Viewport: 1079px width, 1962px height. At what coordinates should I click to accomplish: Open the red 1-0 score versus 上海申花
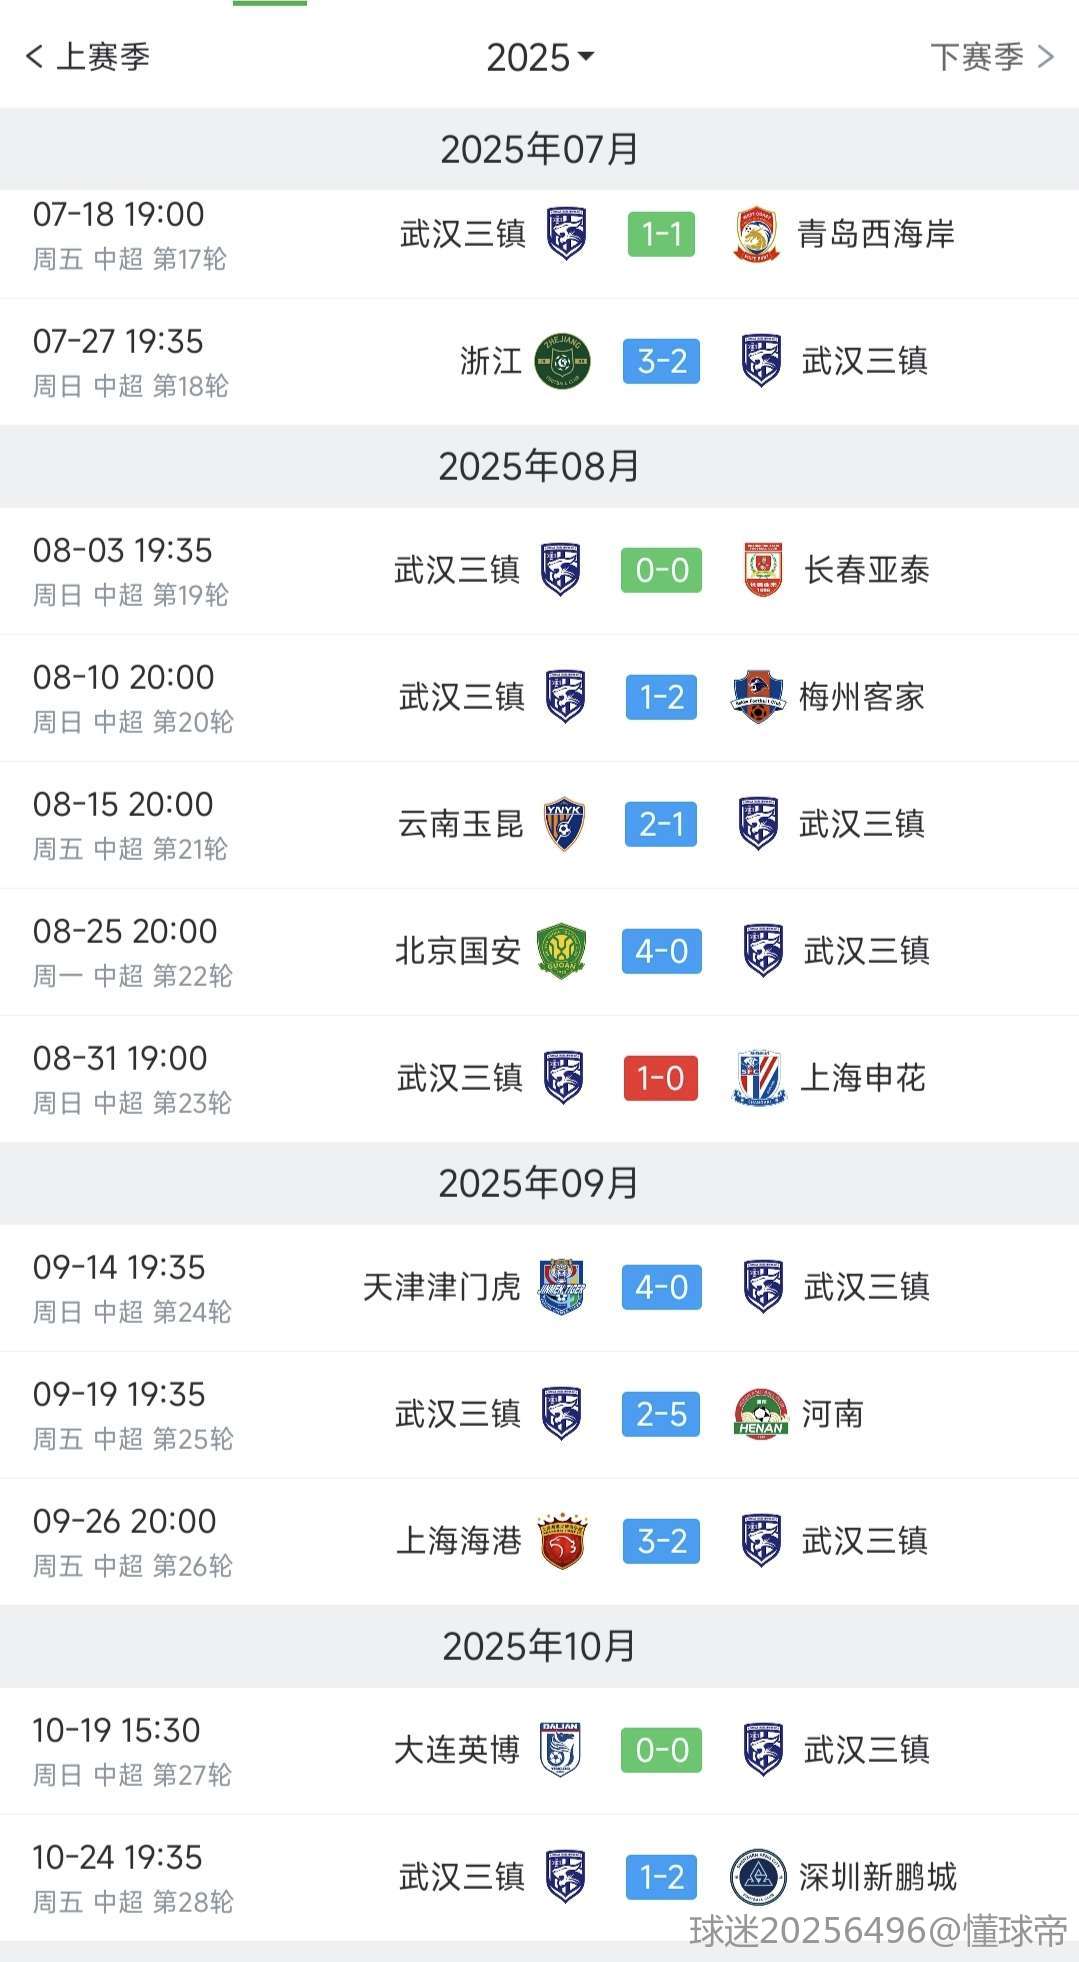[x=661, y=1078]
